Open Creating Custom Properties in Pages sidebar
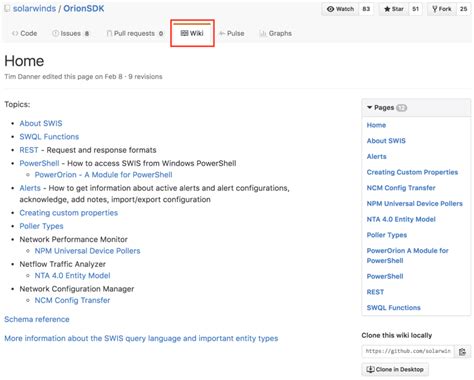 pos(412,172)
